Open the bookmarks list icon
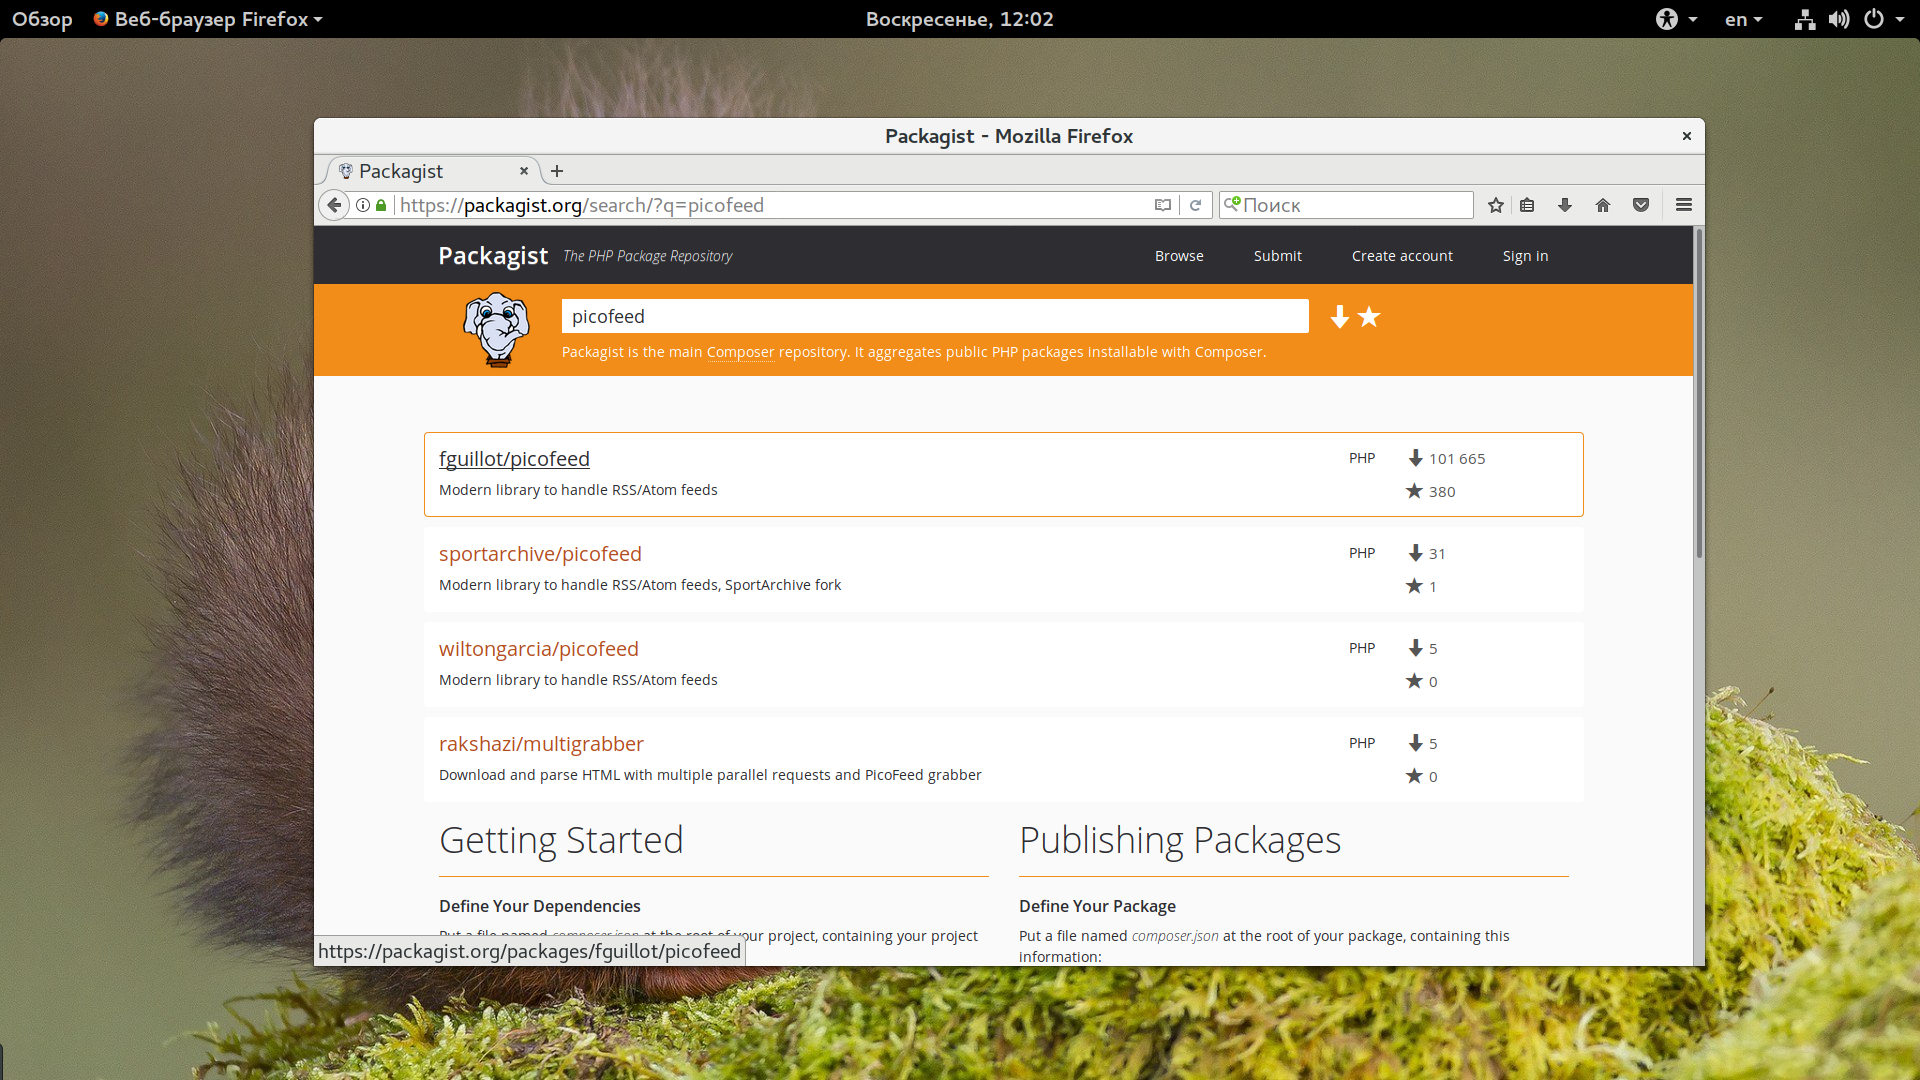This screenshot has height=1080, width=1920. [1527, 205]
